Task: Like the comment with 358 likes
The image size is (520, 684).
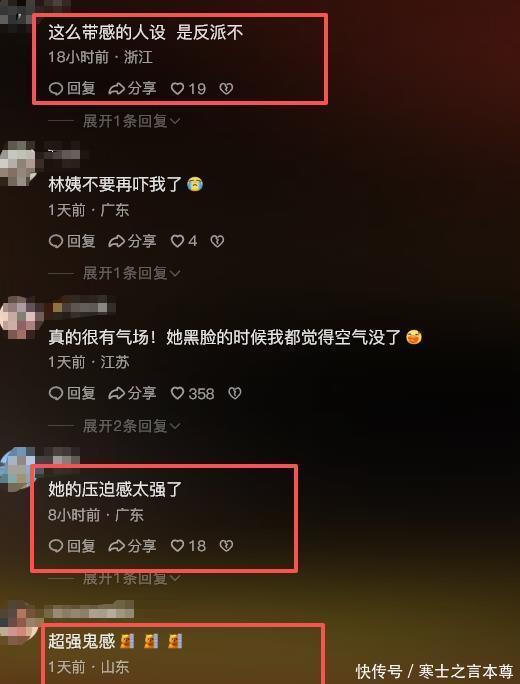Action: pos(192,393)
